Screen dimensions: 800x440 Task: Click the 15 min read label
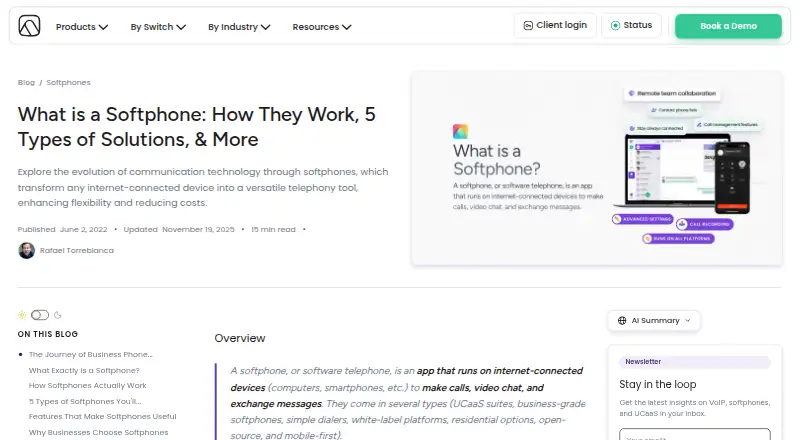[273, 229]
